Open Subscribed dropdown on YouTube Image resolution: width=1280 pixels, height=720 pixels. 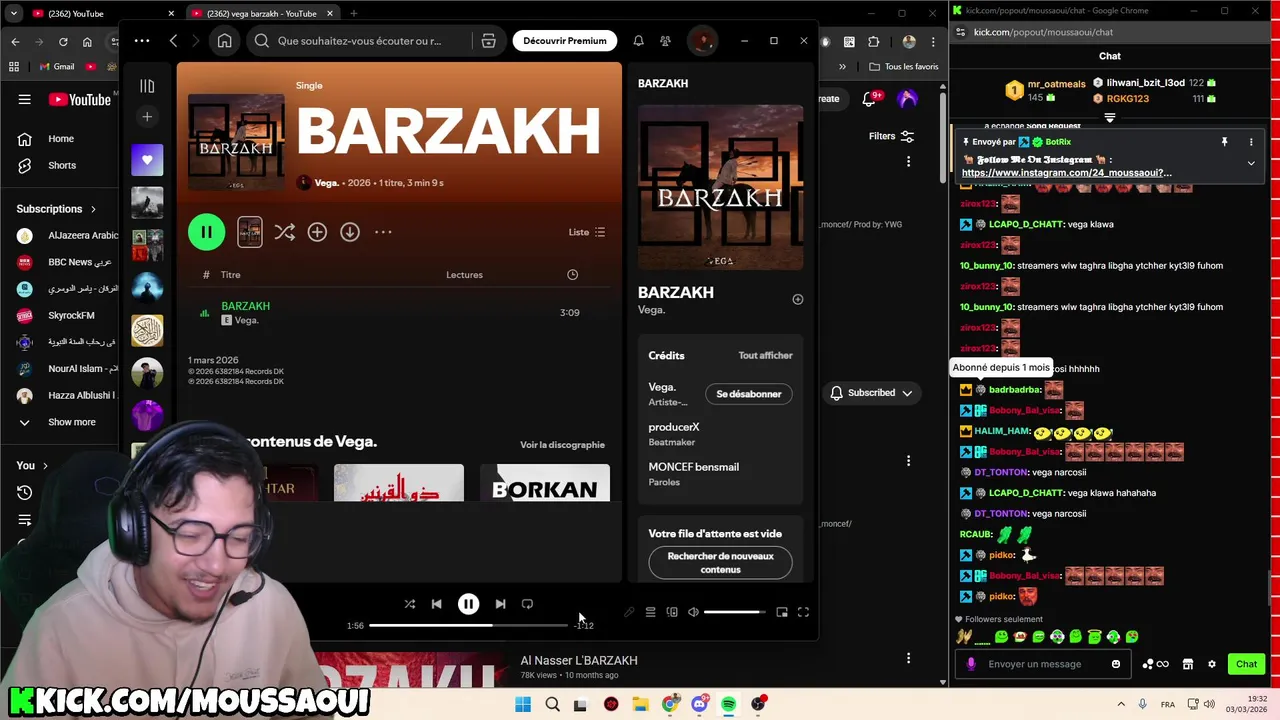pos(871,393)
